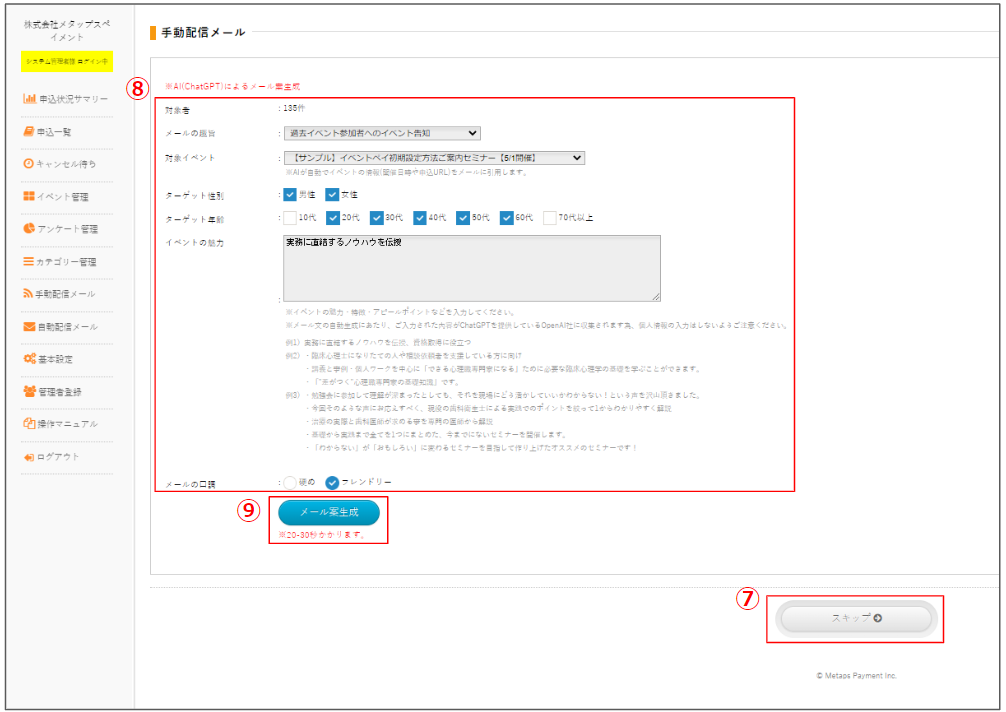Select the イベント管理 grid icon
This screenshot has width=1006, height=712.
point(29,197)
